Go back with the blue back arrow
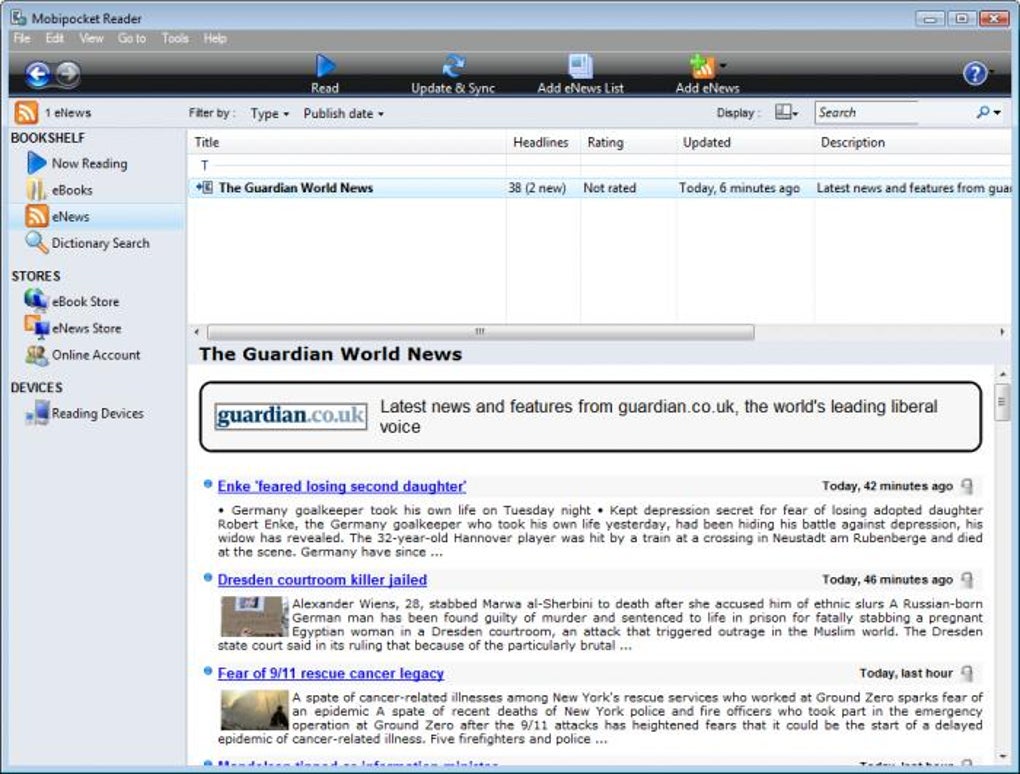Screen dimensions: 1020x774 (x=38, y=74)
